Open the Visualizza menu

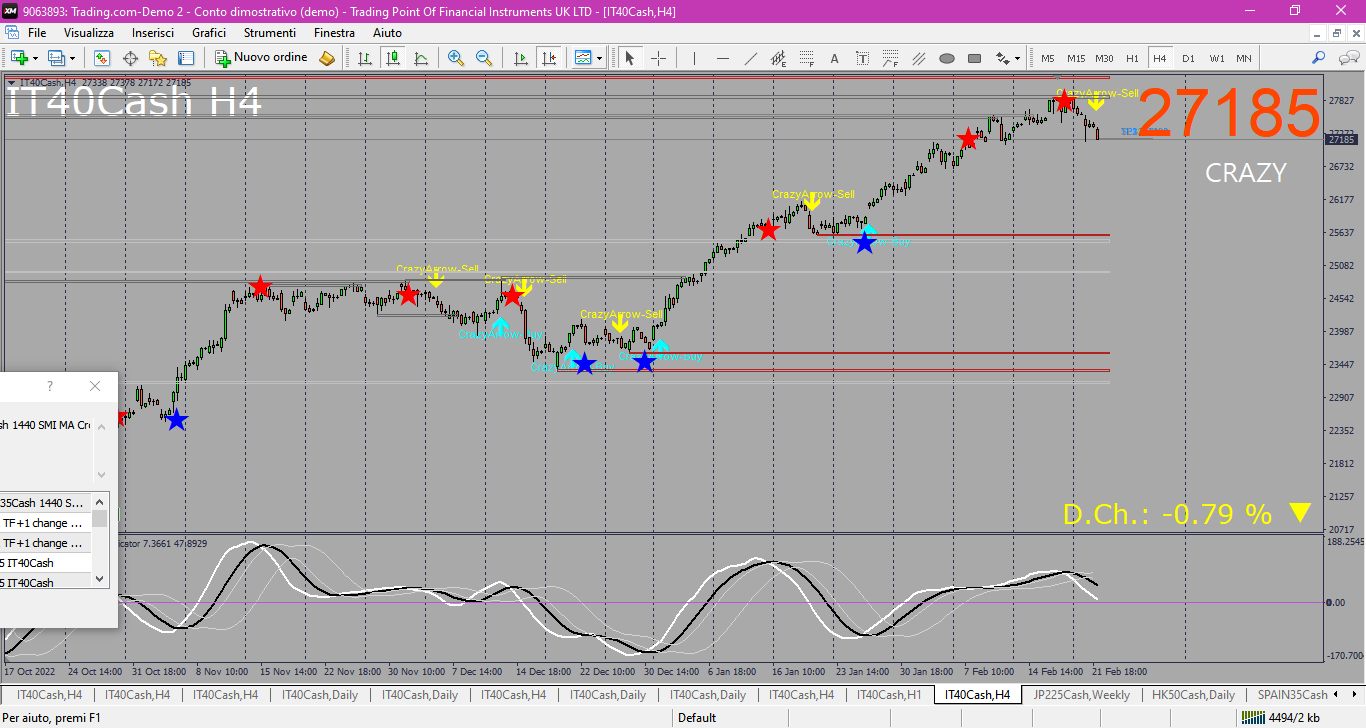89,33
